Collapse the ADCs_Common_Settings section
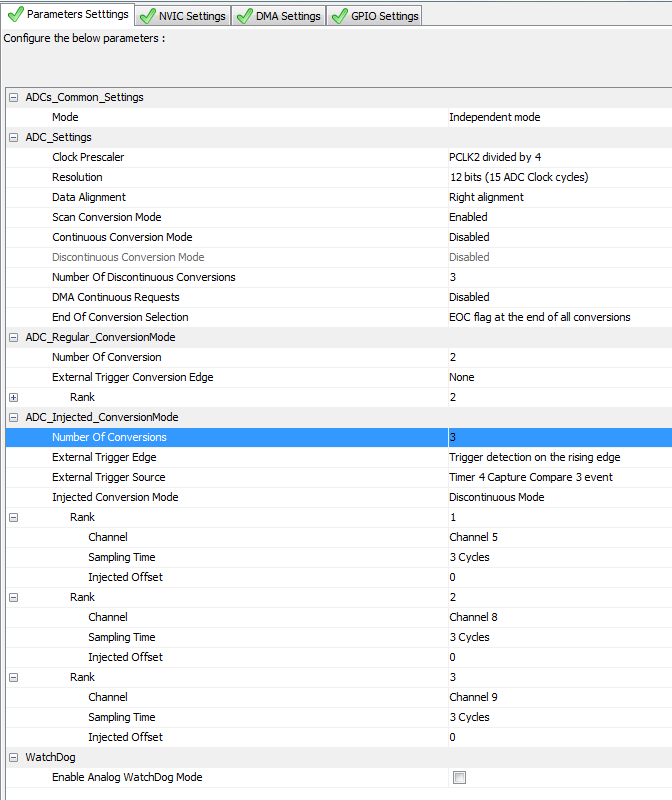The height and width of the screenshot is (800, 672). click(x=14, y=97)
